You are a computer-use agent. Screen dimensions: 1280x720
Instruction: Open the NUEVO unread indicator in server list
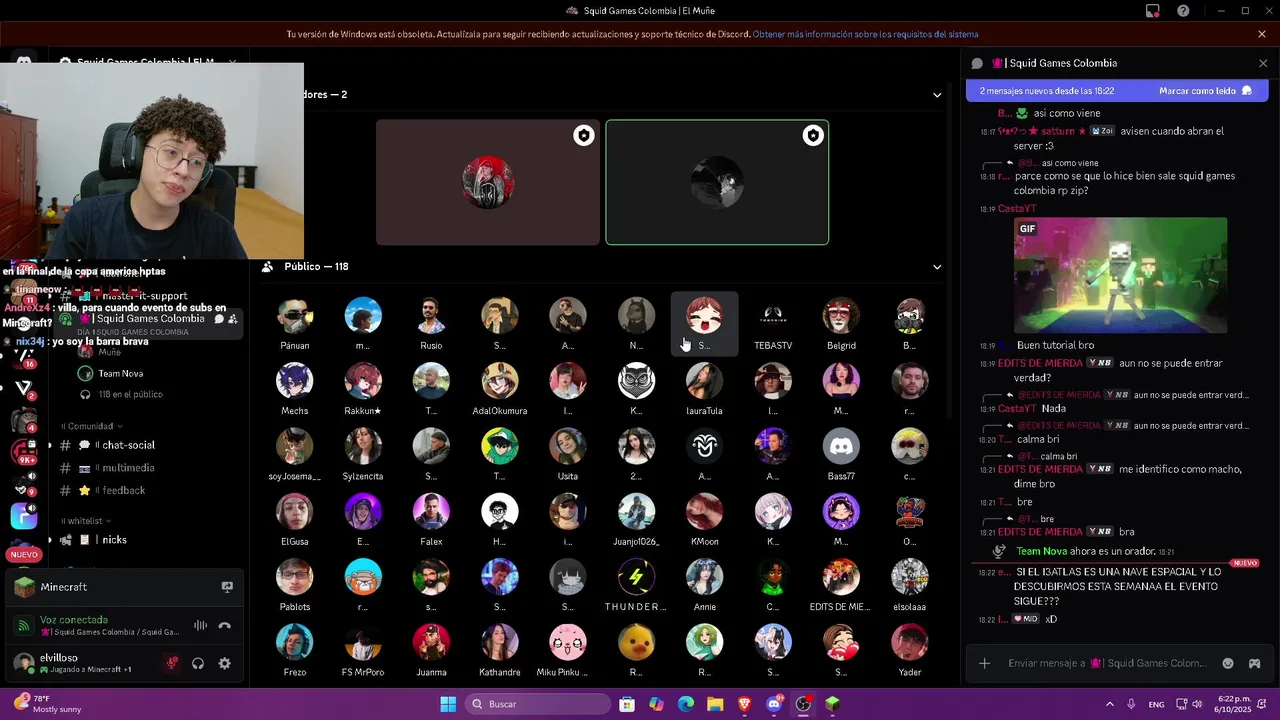coord(24,554)
